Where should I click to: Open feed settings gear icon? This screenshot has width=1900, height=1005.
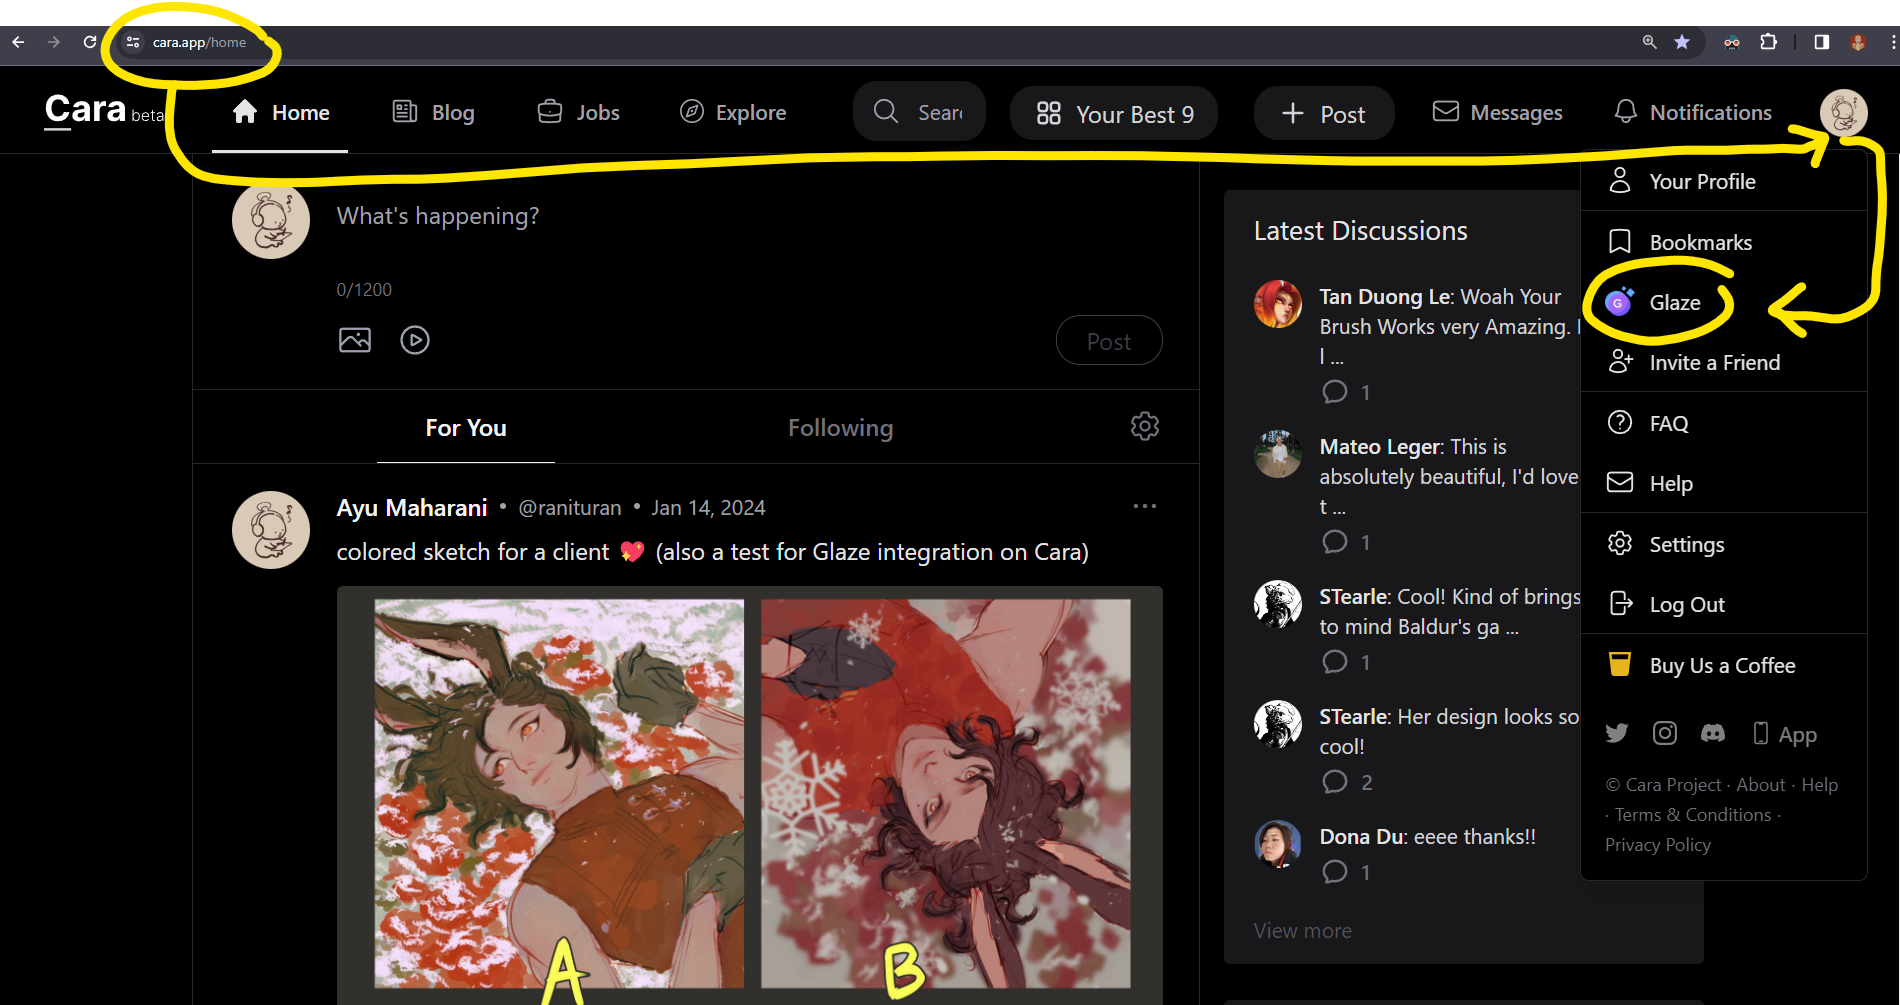coord(1144,427)
